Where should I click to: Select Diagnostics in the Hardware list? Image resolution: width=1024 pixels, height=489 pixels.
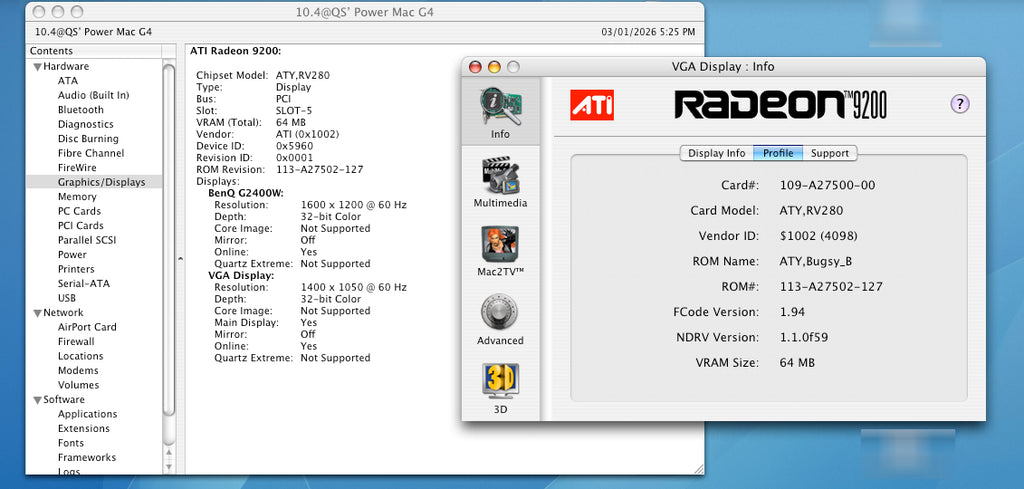pyautogui.click(x=86, y=124)
